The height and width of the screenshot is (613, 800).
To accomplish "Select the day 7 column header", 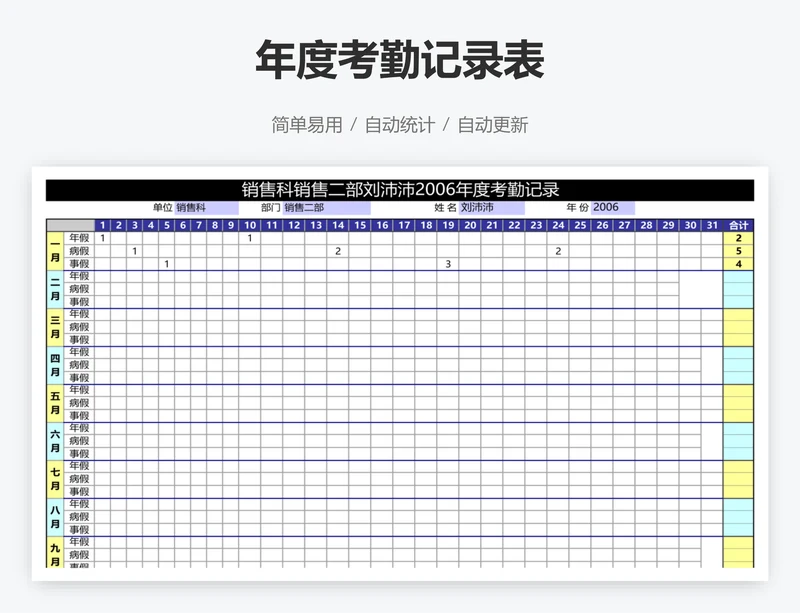I will click(198, 225).
